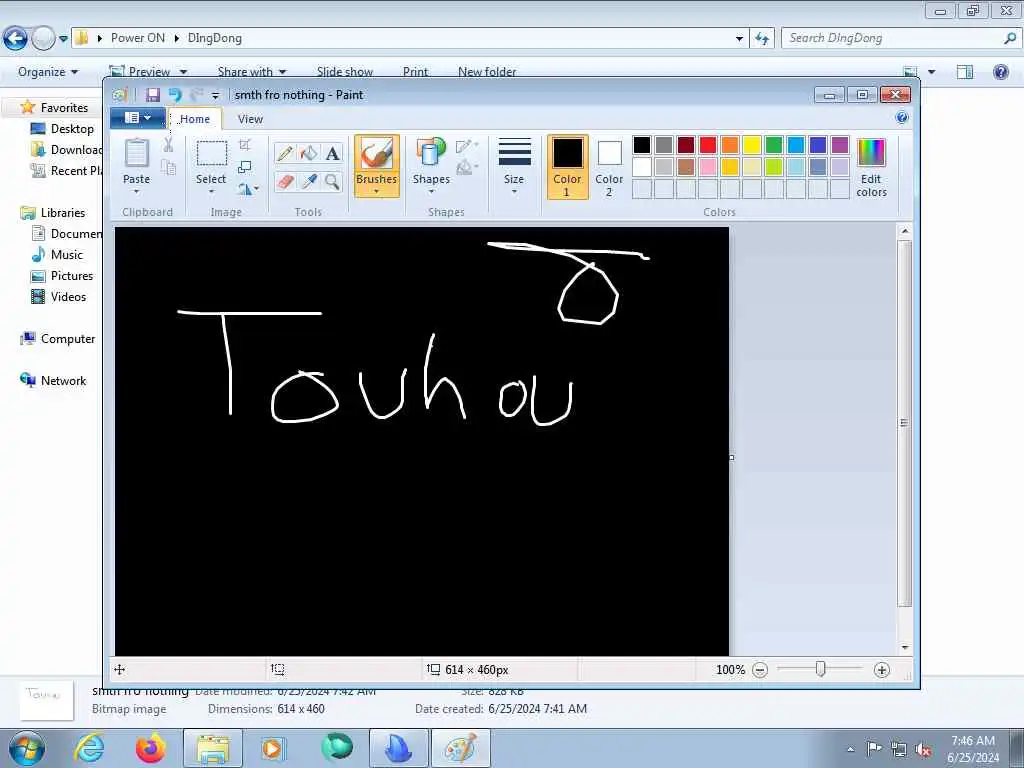1024x768 pixels.
Task: Click the Cut scissors icon
Action: click(x=168, y=144)
